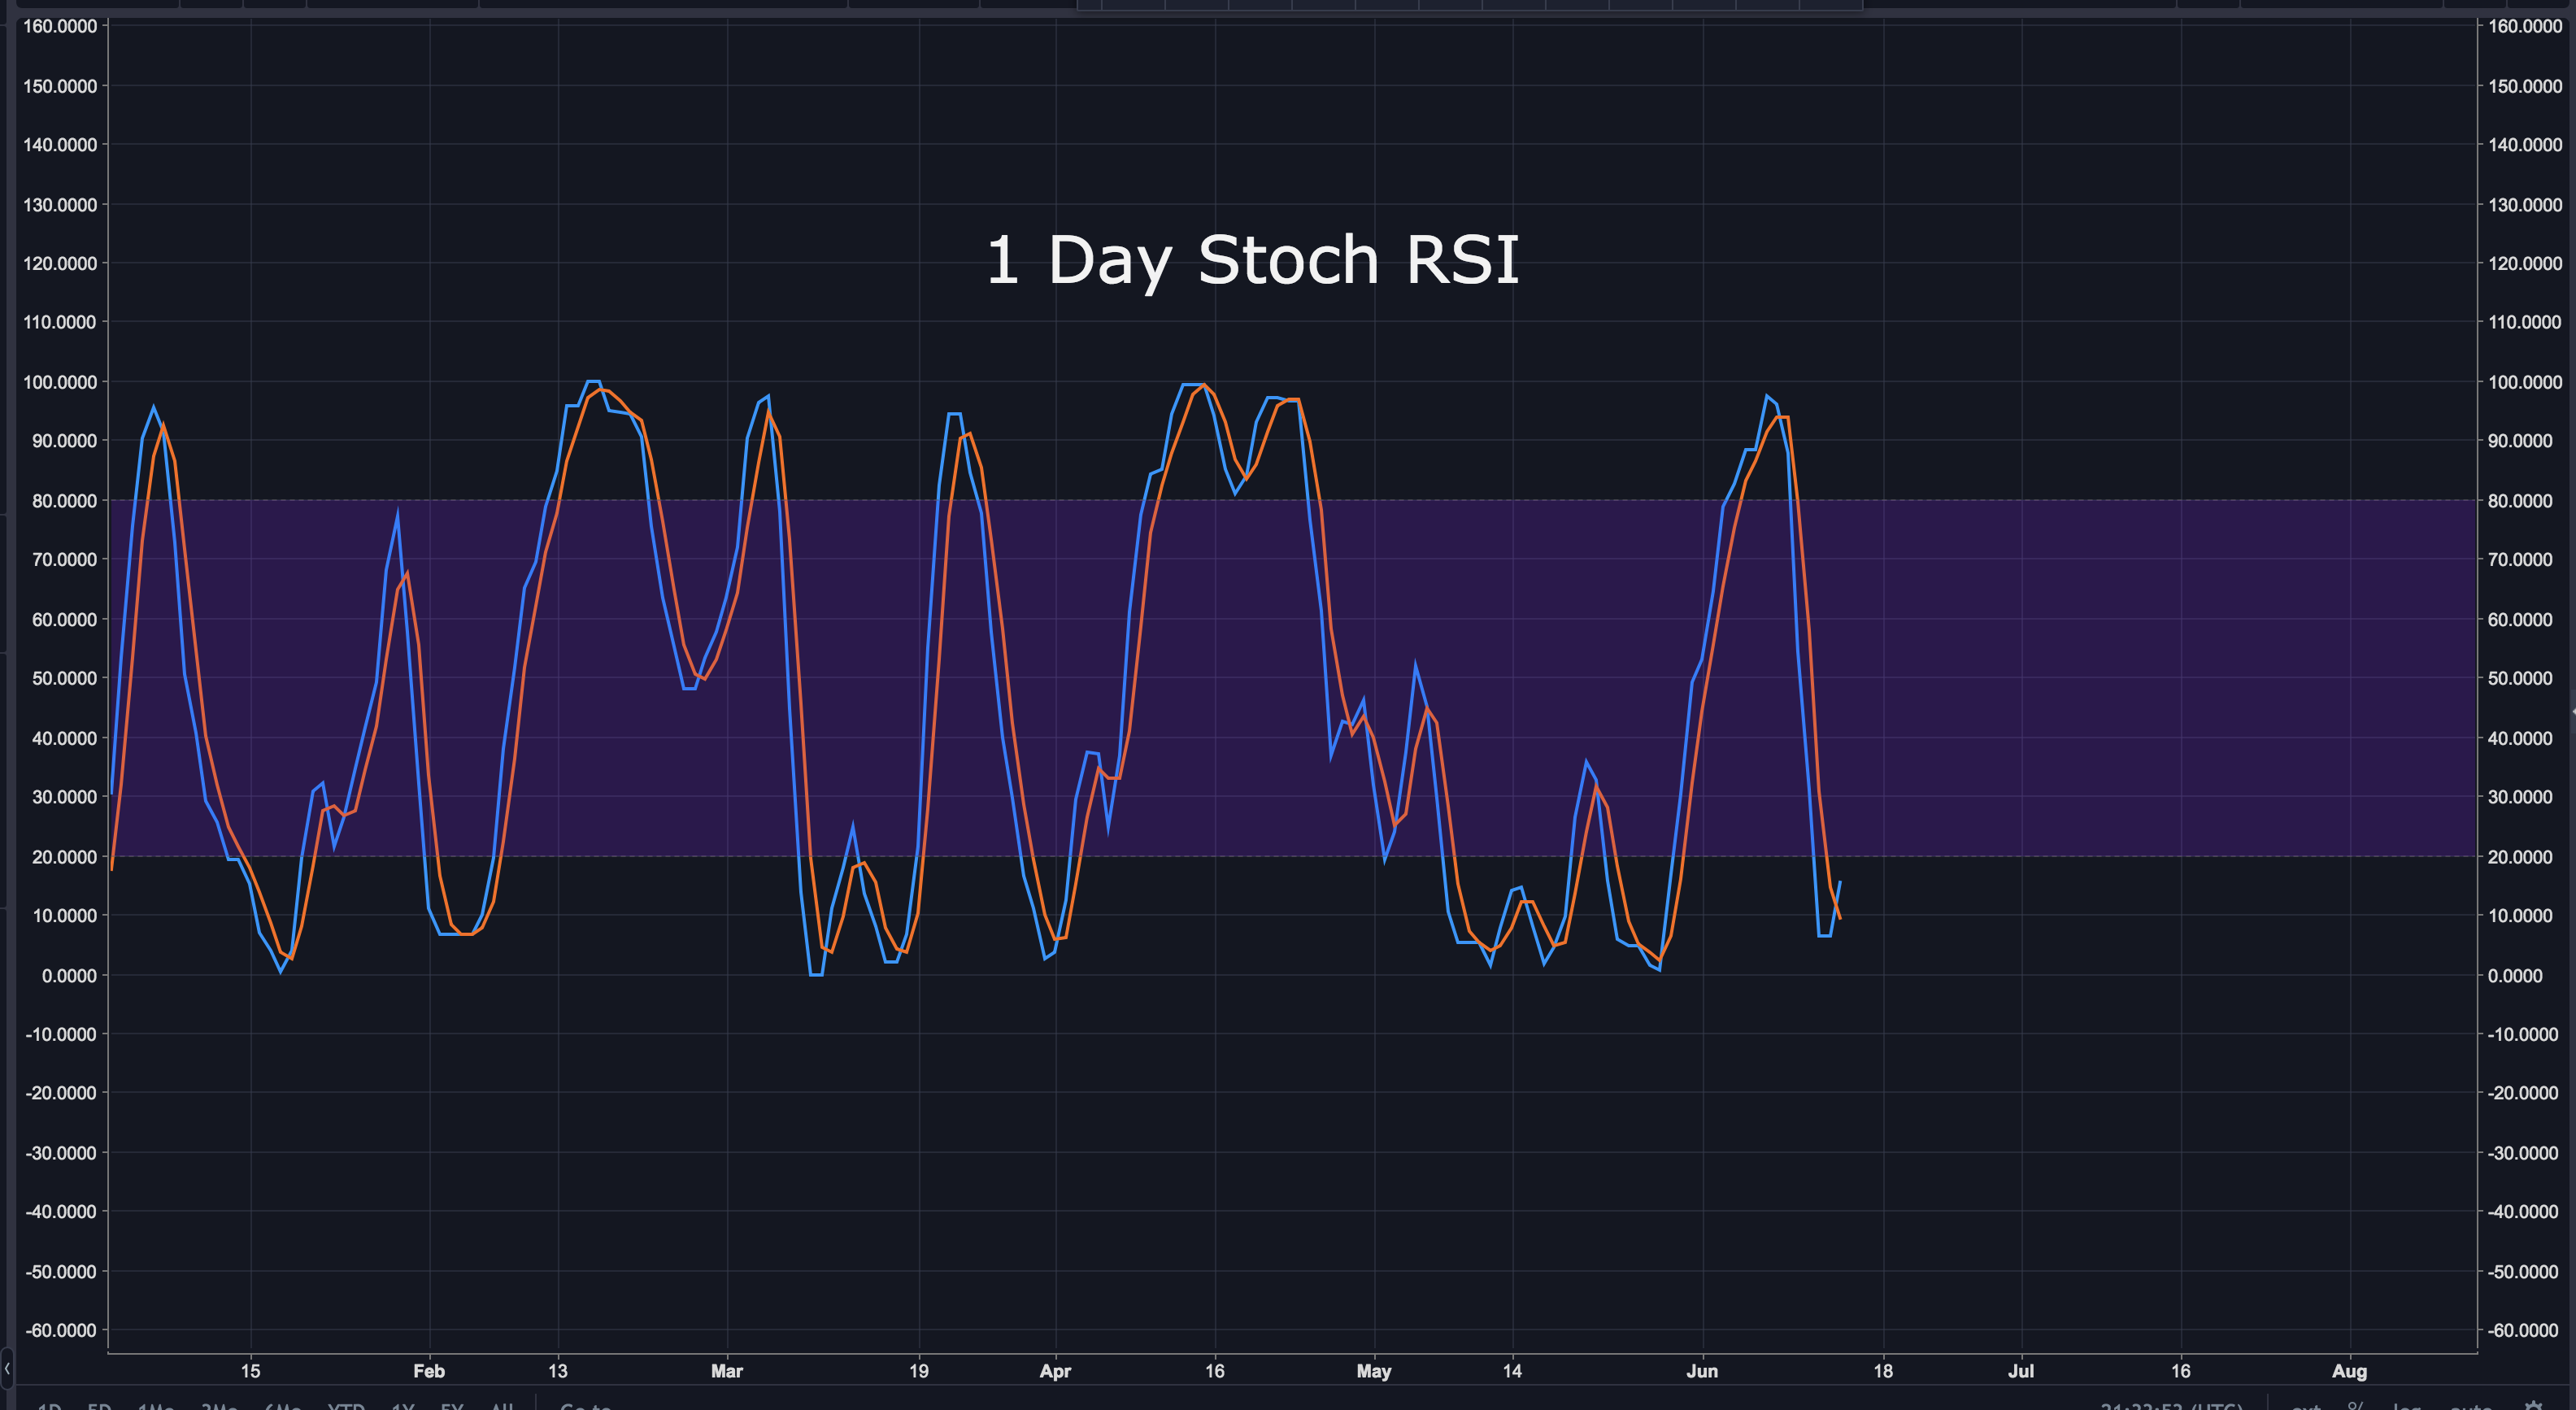Screen dimensions: 2576x1410
Task: Toggle log scale mode
Action: pos(2405,1407)
